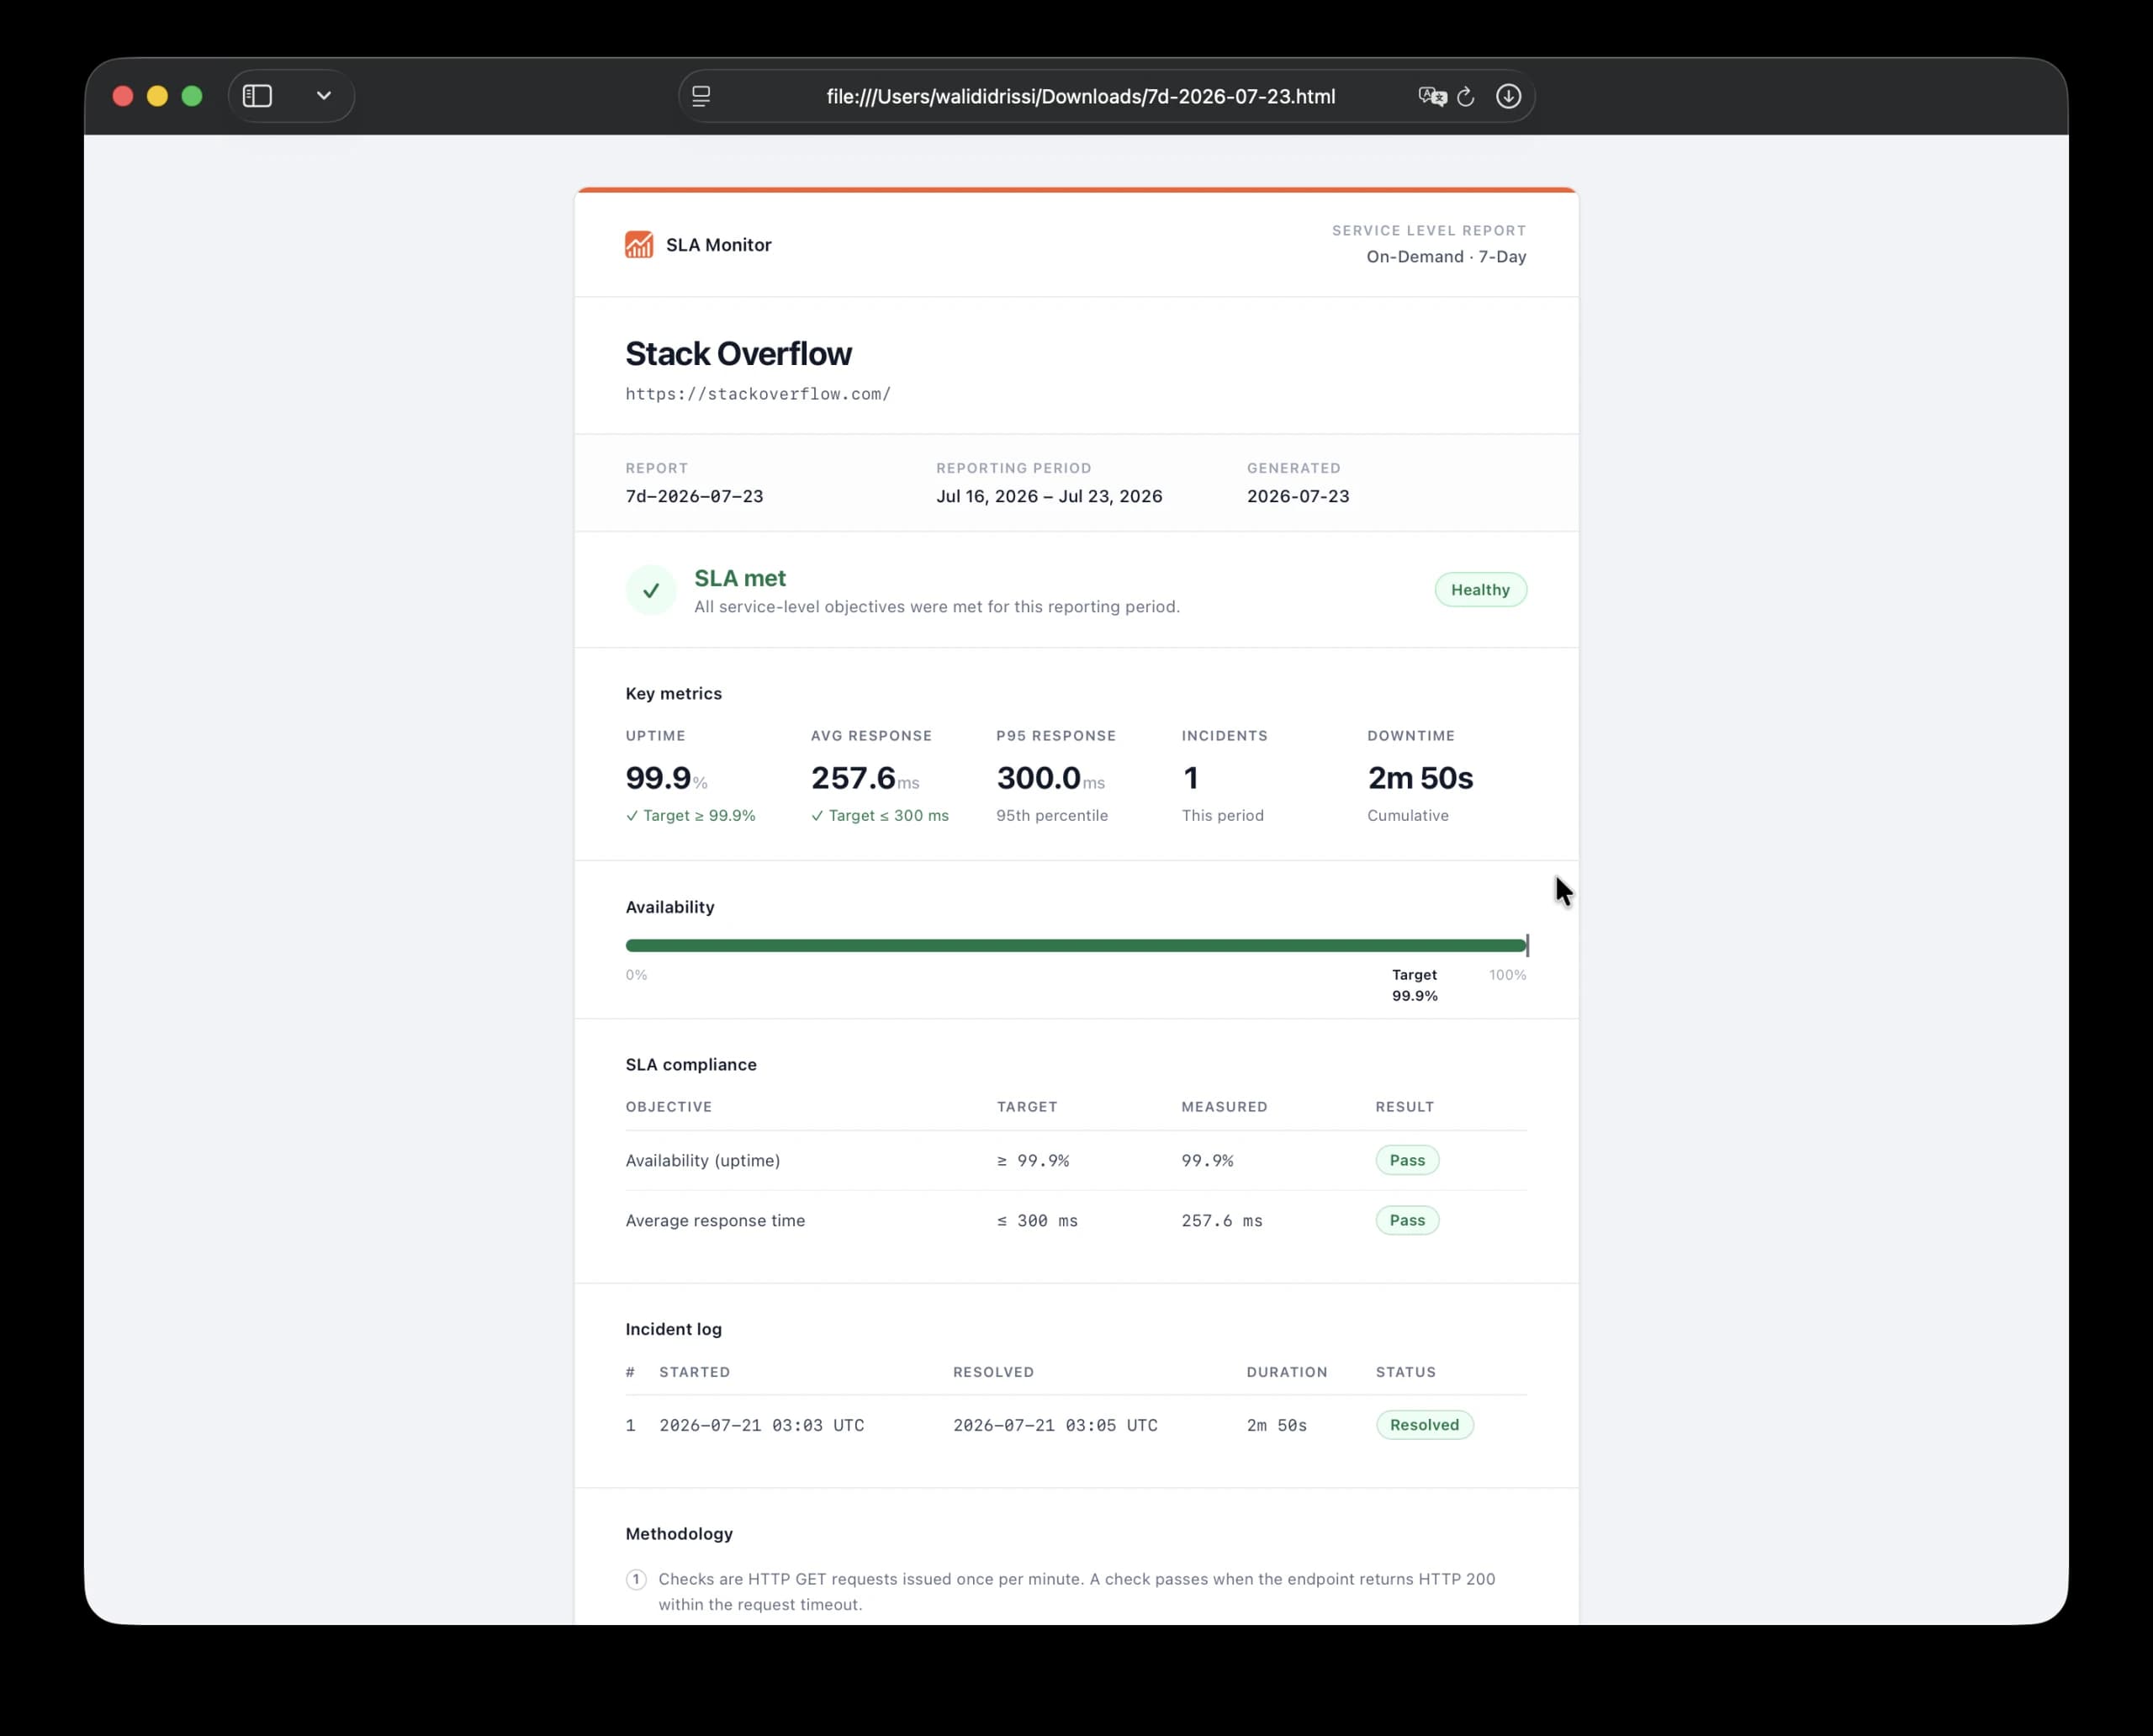Click the SLA Monitor logo icon
Image resolution: width=2153 pixels, height=1736 pixels.
coord(639,244)
